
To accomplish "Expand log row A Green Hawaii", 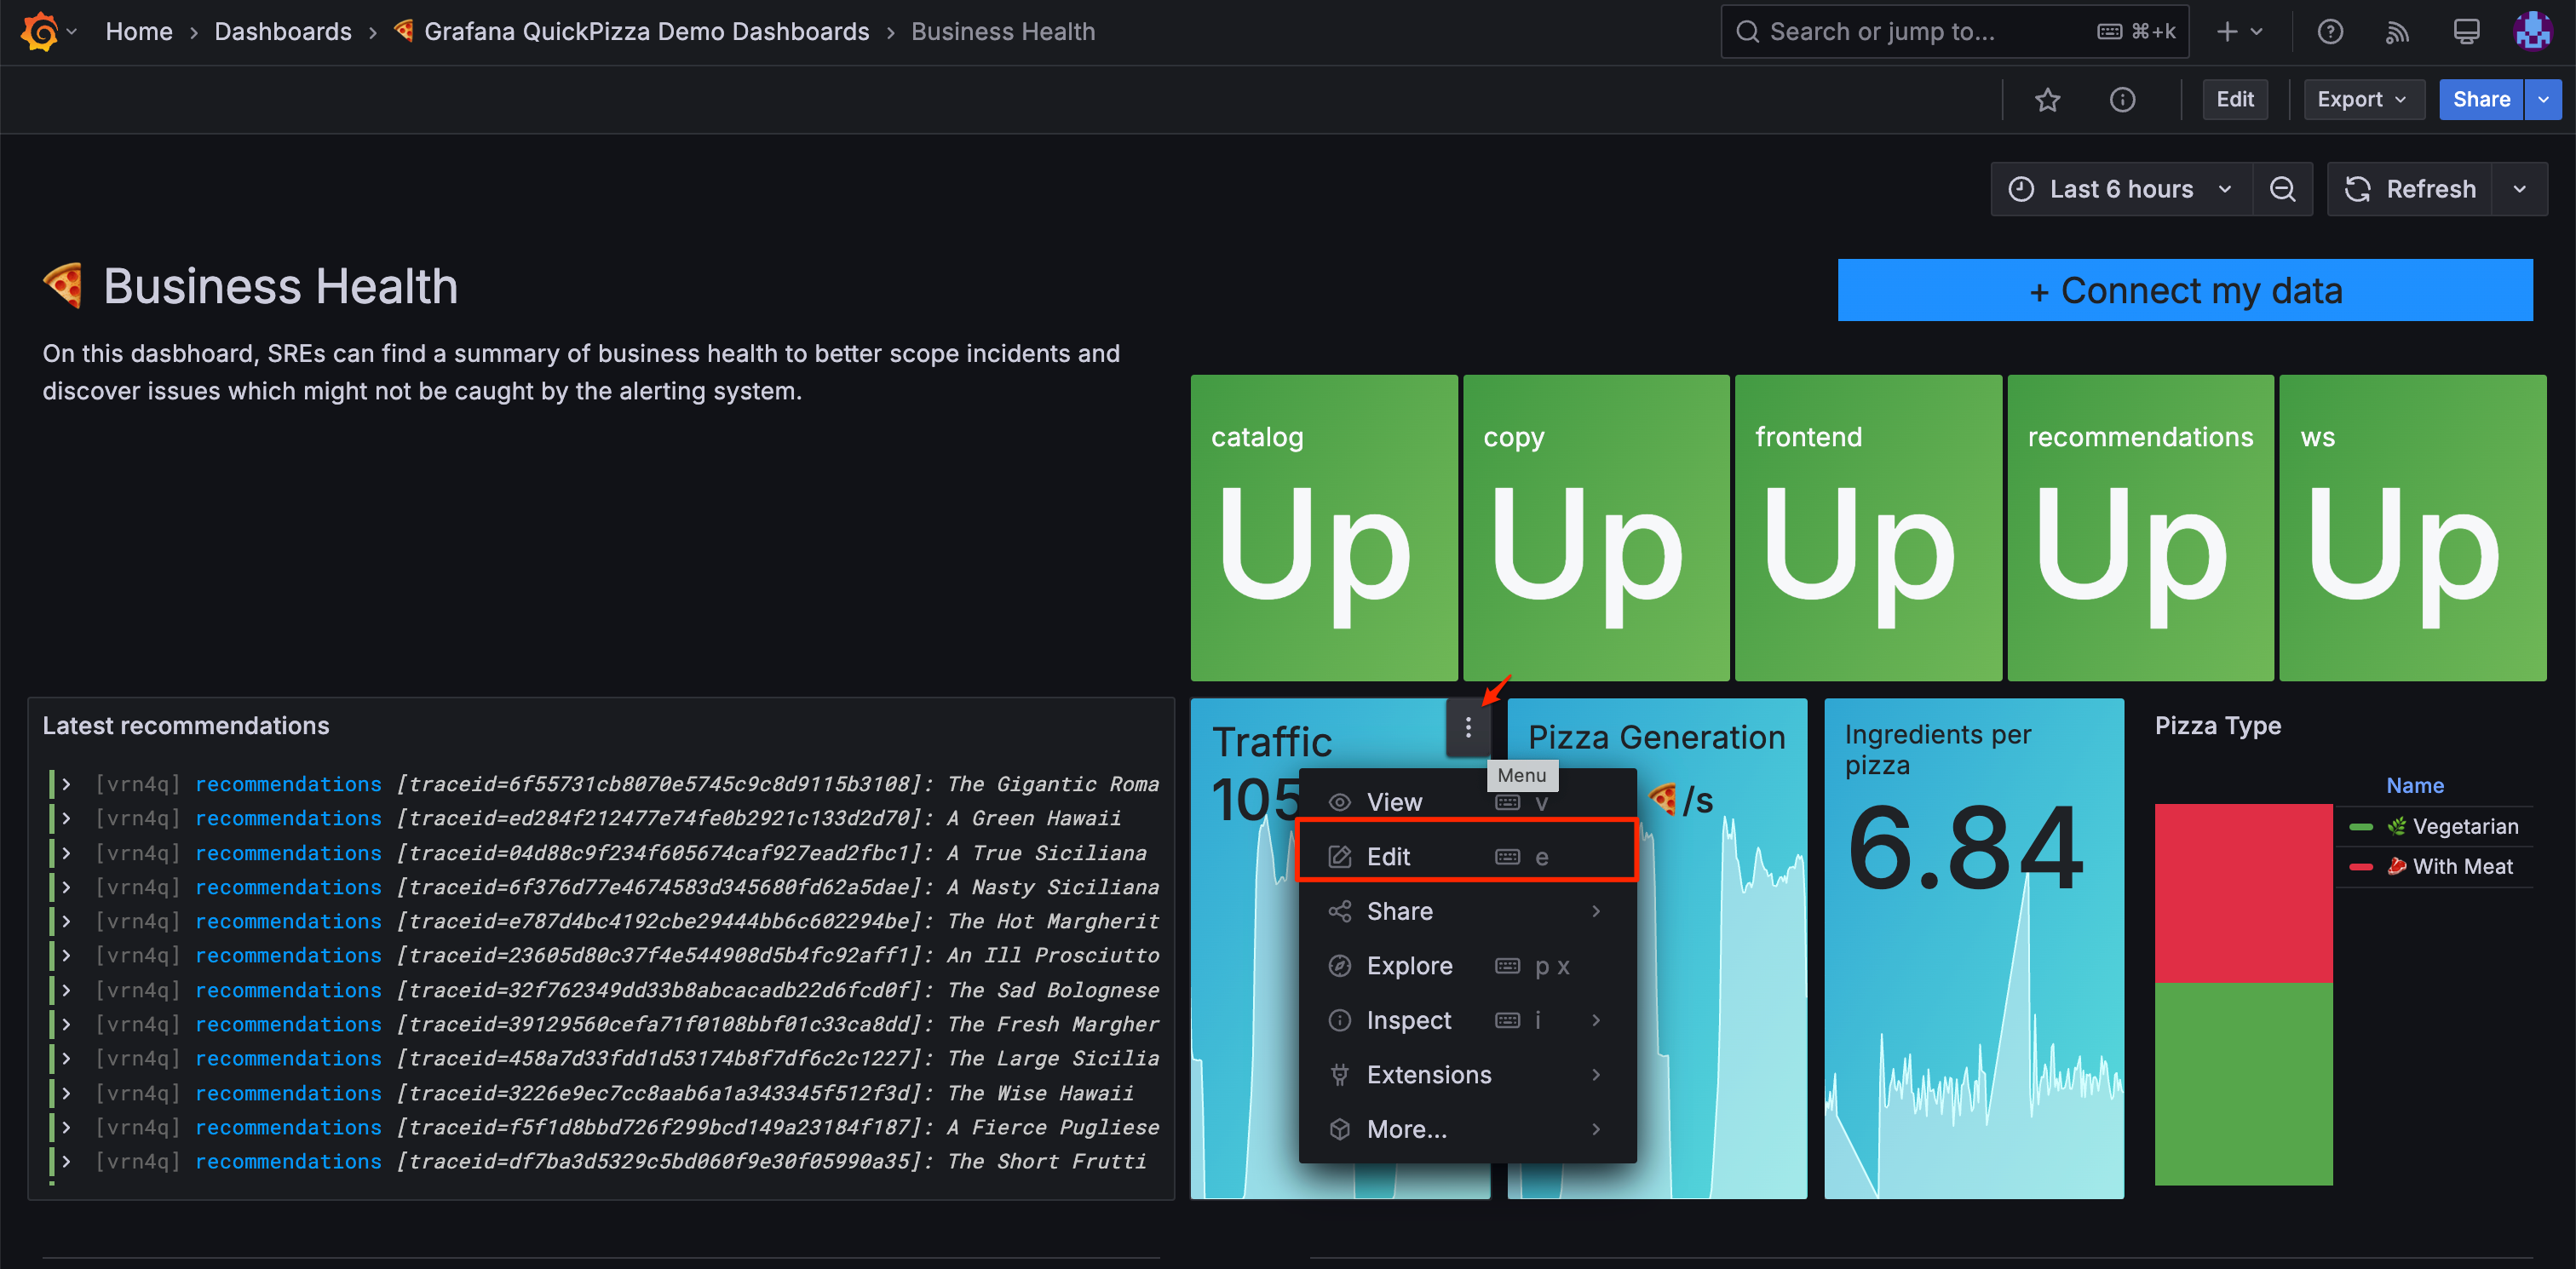I will [x=66, y=819].
